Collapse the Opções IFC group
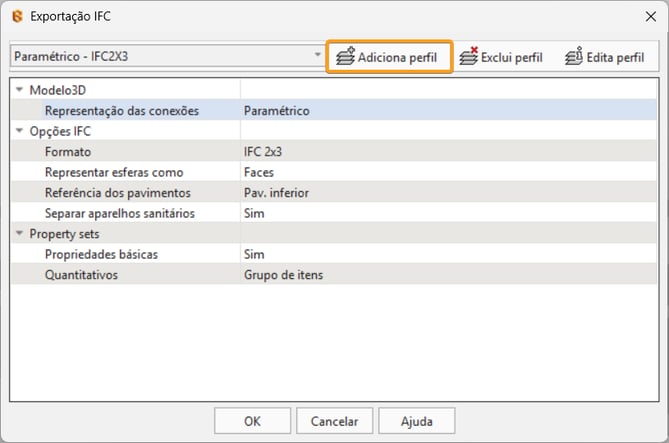The height and width of the screenshot is (443, 669). pos(19,132)
